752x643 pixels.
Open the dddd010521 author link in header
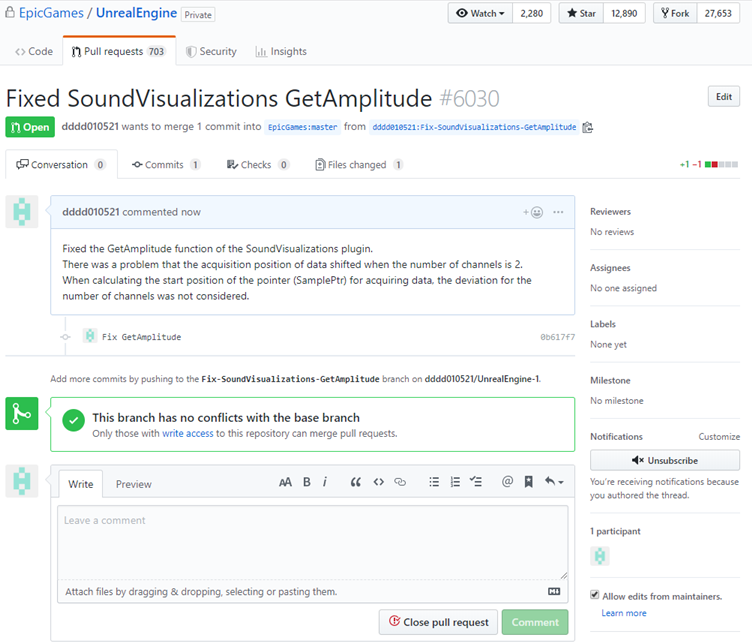[90, 127]
